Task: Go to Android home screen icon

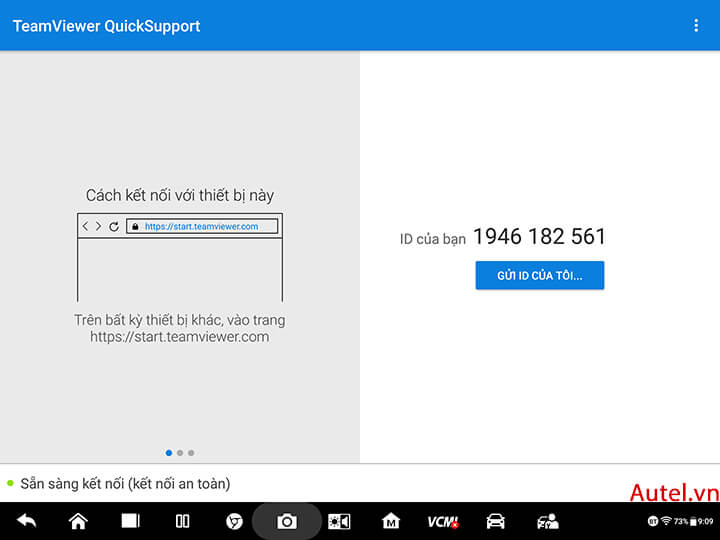Action: click(x=78, y=521)
